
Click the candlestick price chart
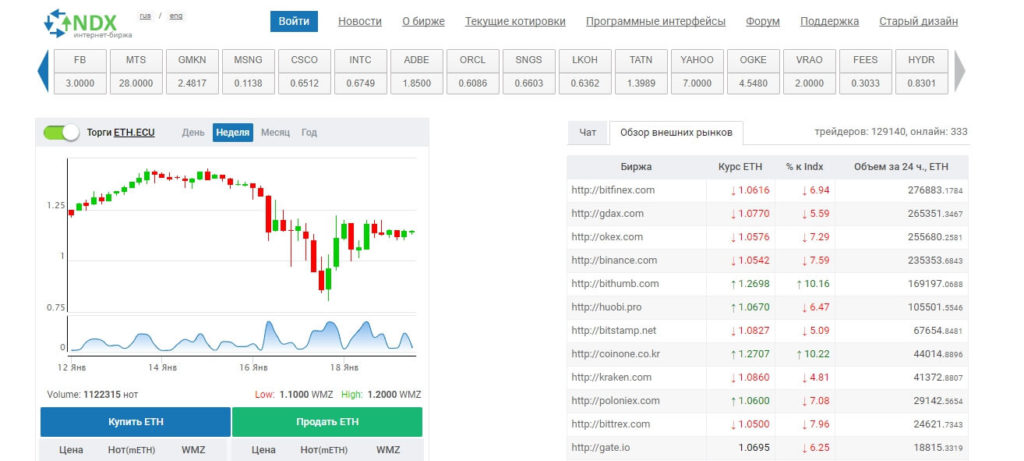(x=242, y=235)
